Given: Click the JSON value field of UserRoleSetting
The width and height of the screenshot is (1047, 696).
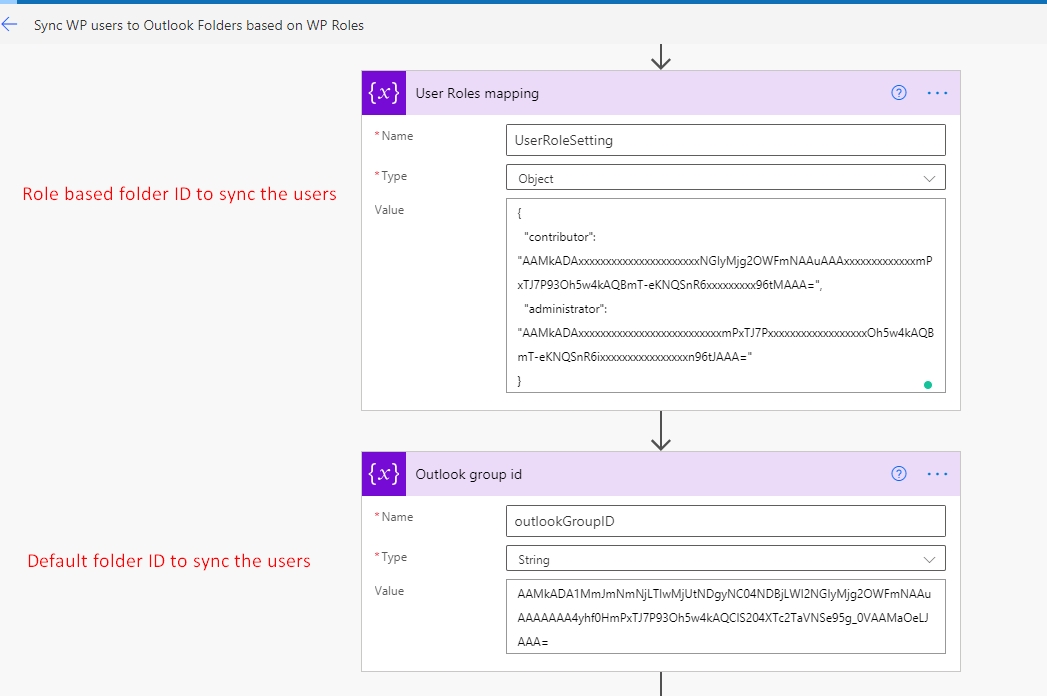Looking at the screenshot, I should 726,295.
